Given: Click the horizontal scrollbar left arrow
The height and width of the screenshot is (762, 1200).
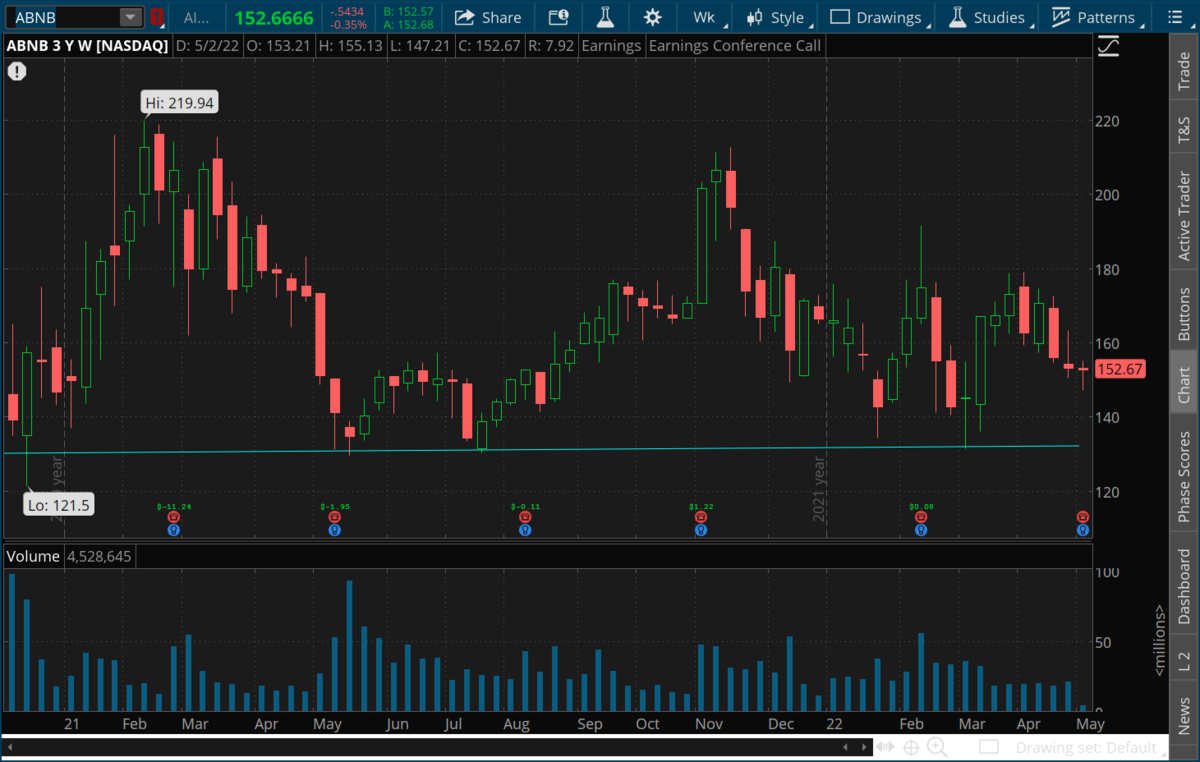Looking at the screenshot, I should click(10, 747).
